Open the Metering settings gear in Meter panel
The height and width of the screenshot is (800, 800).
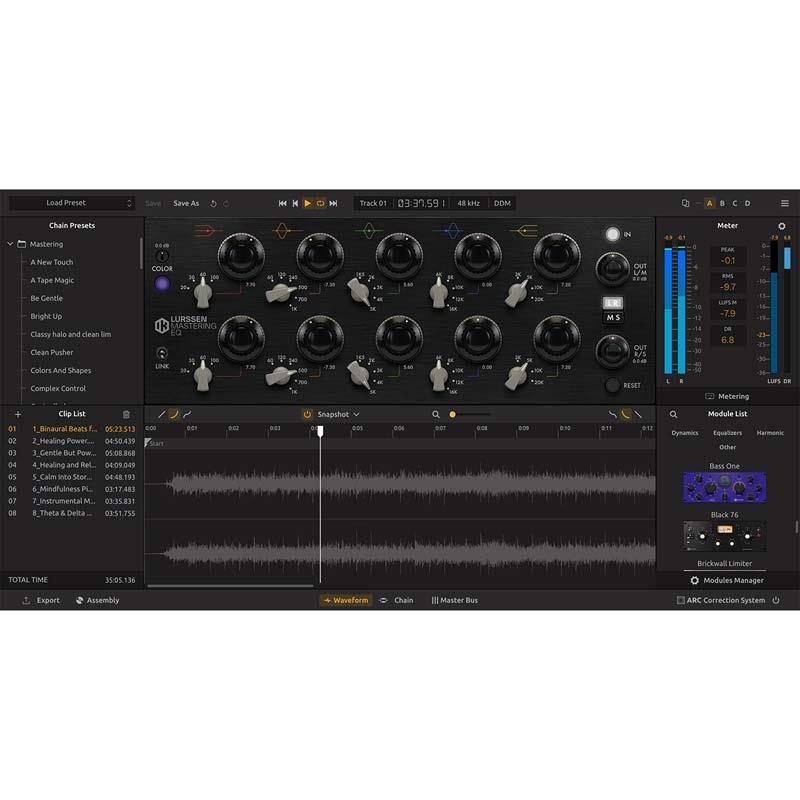(781, 226)
